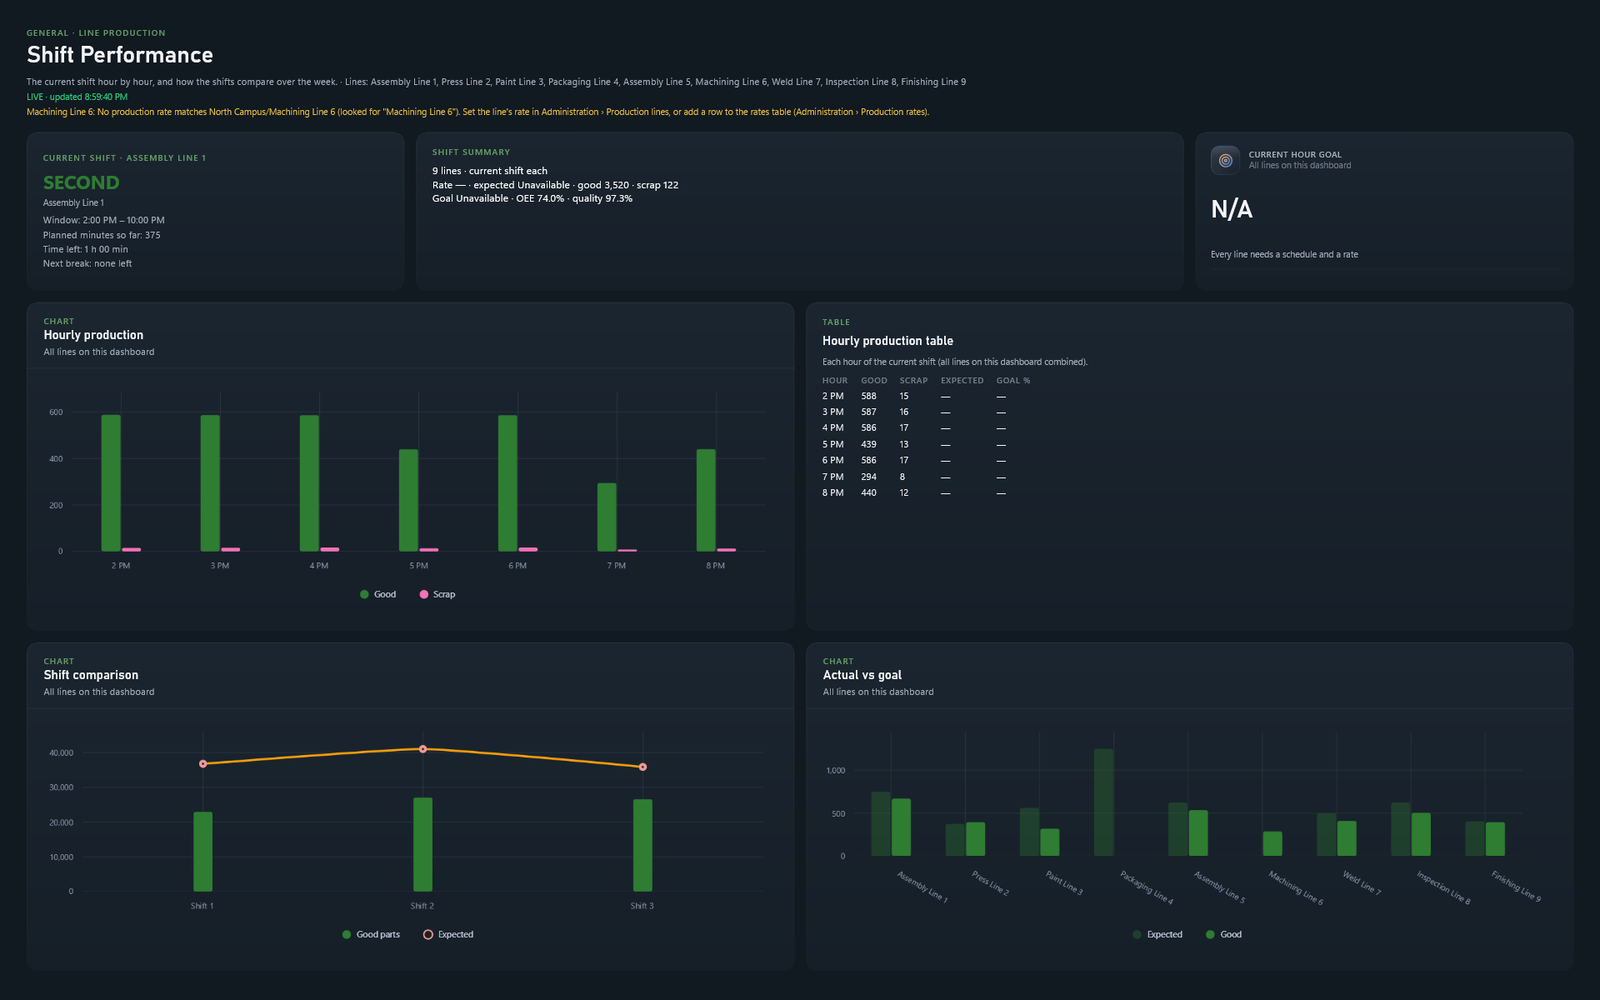Screen dimensions: 1600x1000
Task: Click 294 in the 7 PM table row
Action: pos(869,477)
